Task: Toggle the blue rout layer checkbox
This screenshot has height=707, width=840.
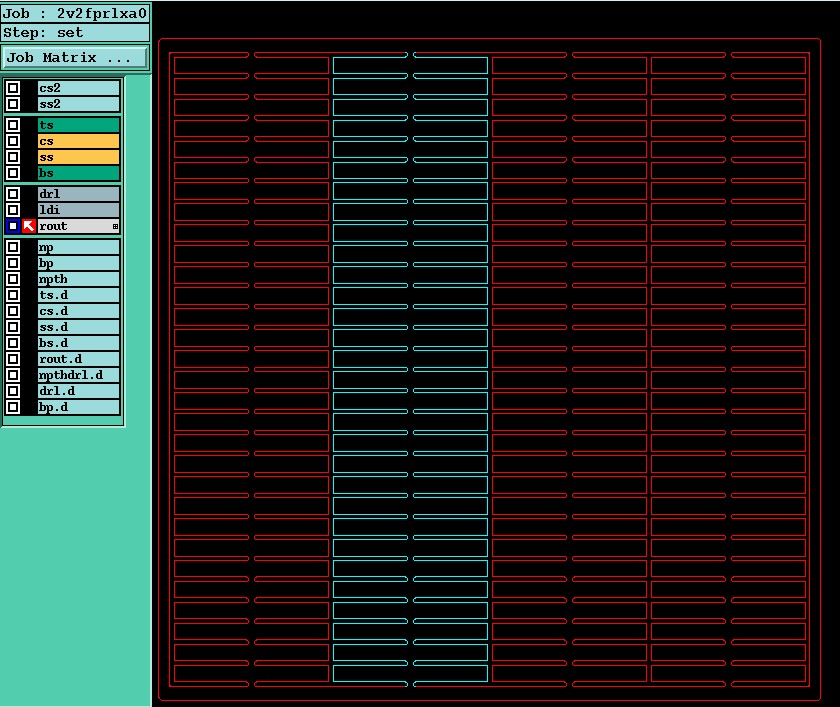Action: pos(13,226)
